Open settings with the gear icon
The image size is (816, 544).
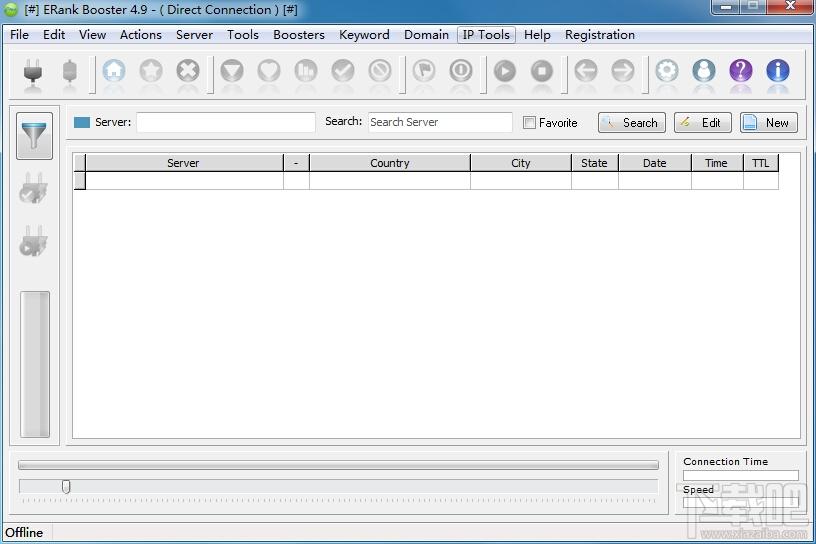click(667, 70)
